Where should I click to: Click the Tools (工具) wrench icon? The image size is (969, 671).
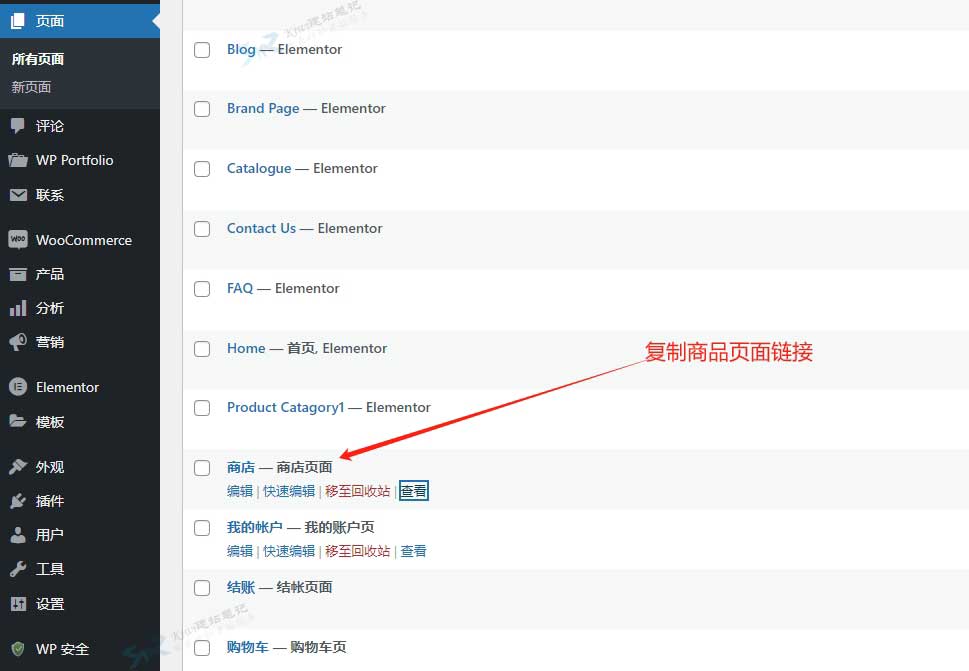[x=18, y=568]
